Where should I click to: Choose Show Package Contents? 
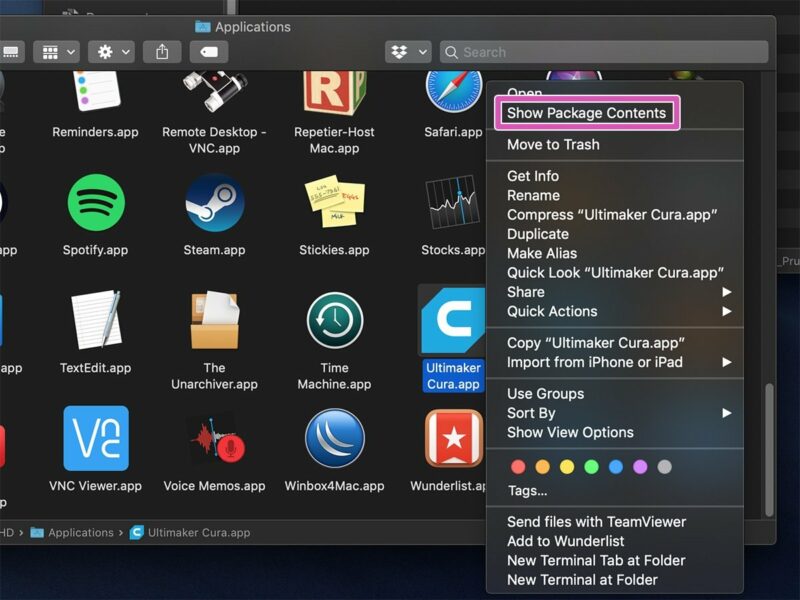point(586,113)
